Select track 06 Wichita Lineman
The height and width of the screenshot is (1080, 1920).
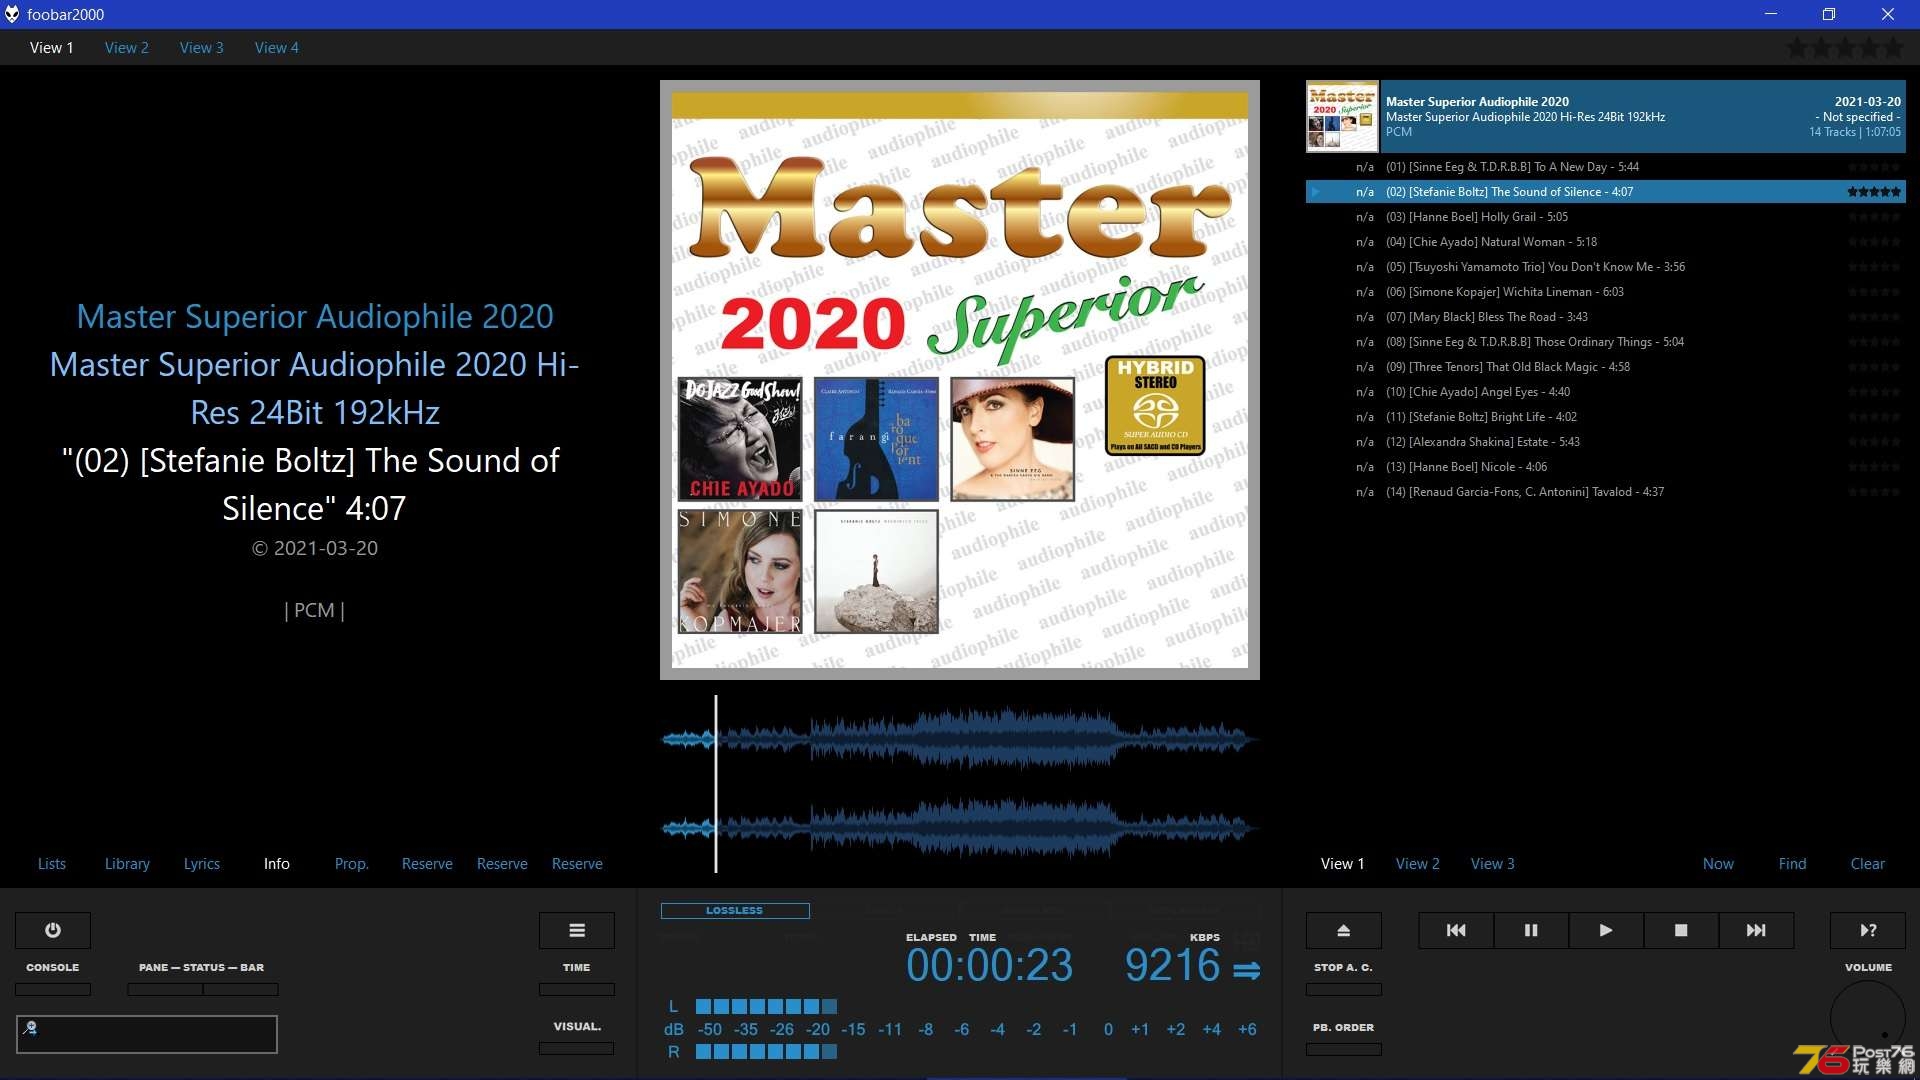1606,292
